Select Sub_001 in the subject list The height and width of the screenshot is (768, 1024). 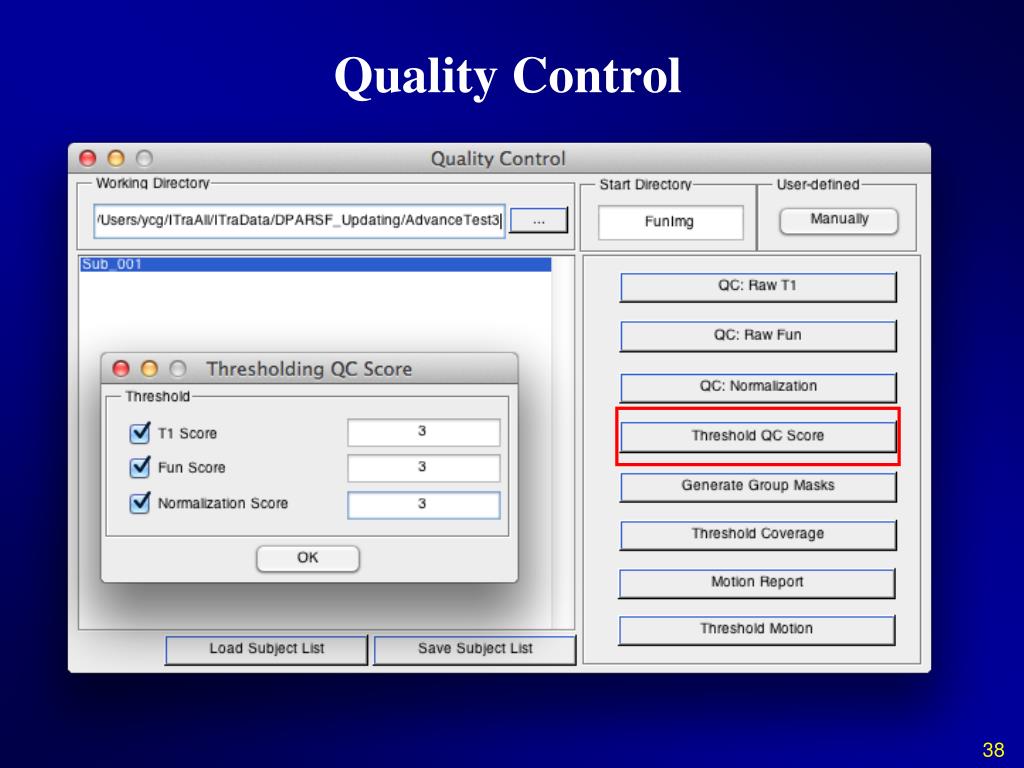[315, 264]
